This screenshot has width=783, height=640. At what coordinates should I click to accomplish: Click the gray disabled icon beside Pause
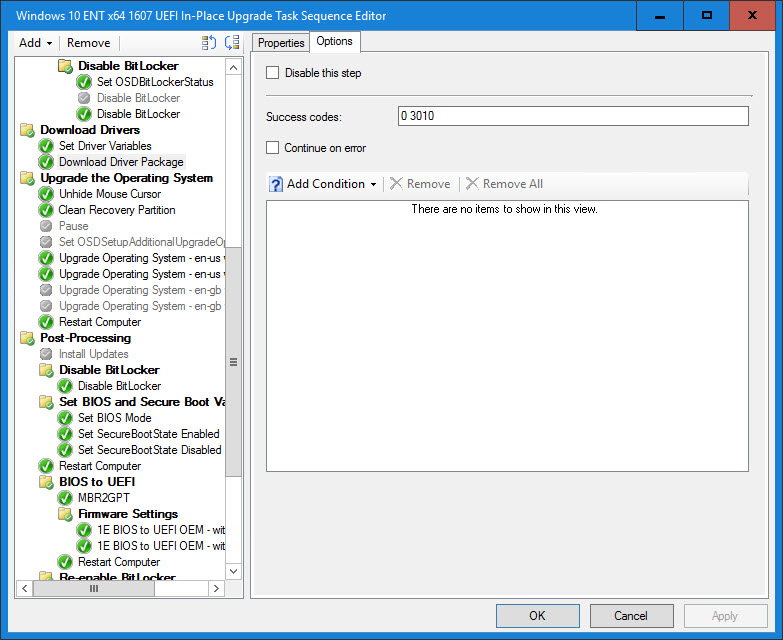pyautogui.click(x=46, y=226)
